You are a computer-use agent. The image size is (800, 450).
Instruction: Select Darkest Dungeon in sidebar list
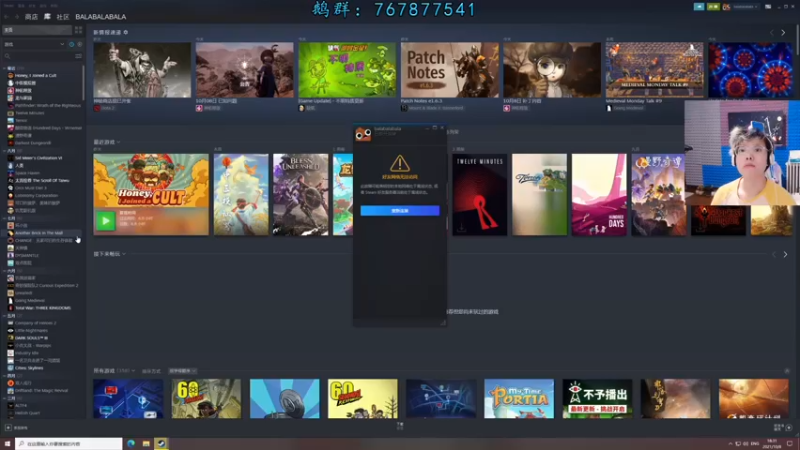[33, 143]
